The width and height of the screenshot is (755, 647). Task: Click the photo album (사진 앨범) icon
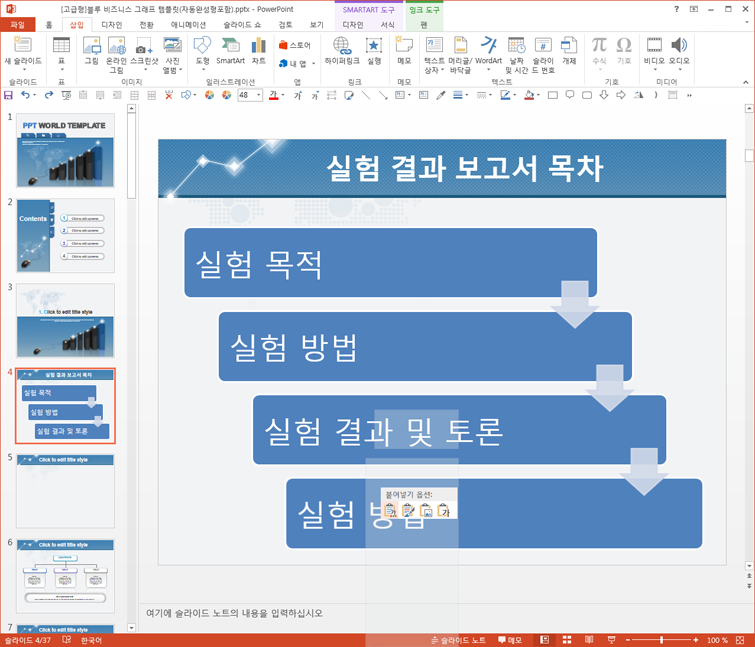[172, 54]
